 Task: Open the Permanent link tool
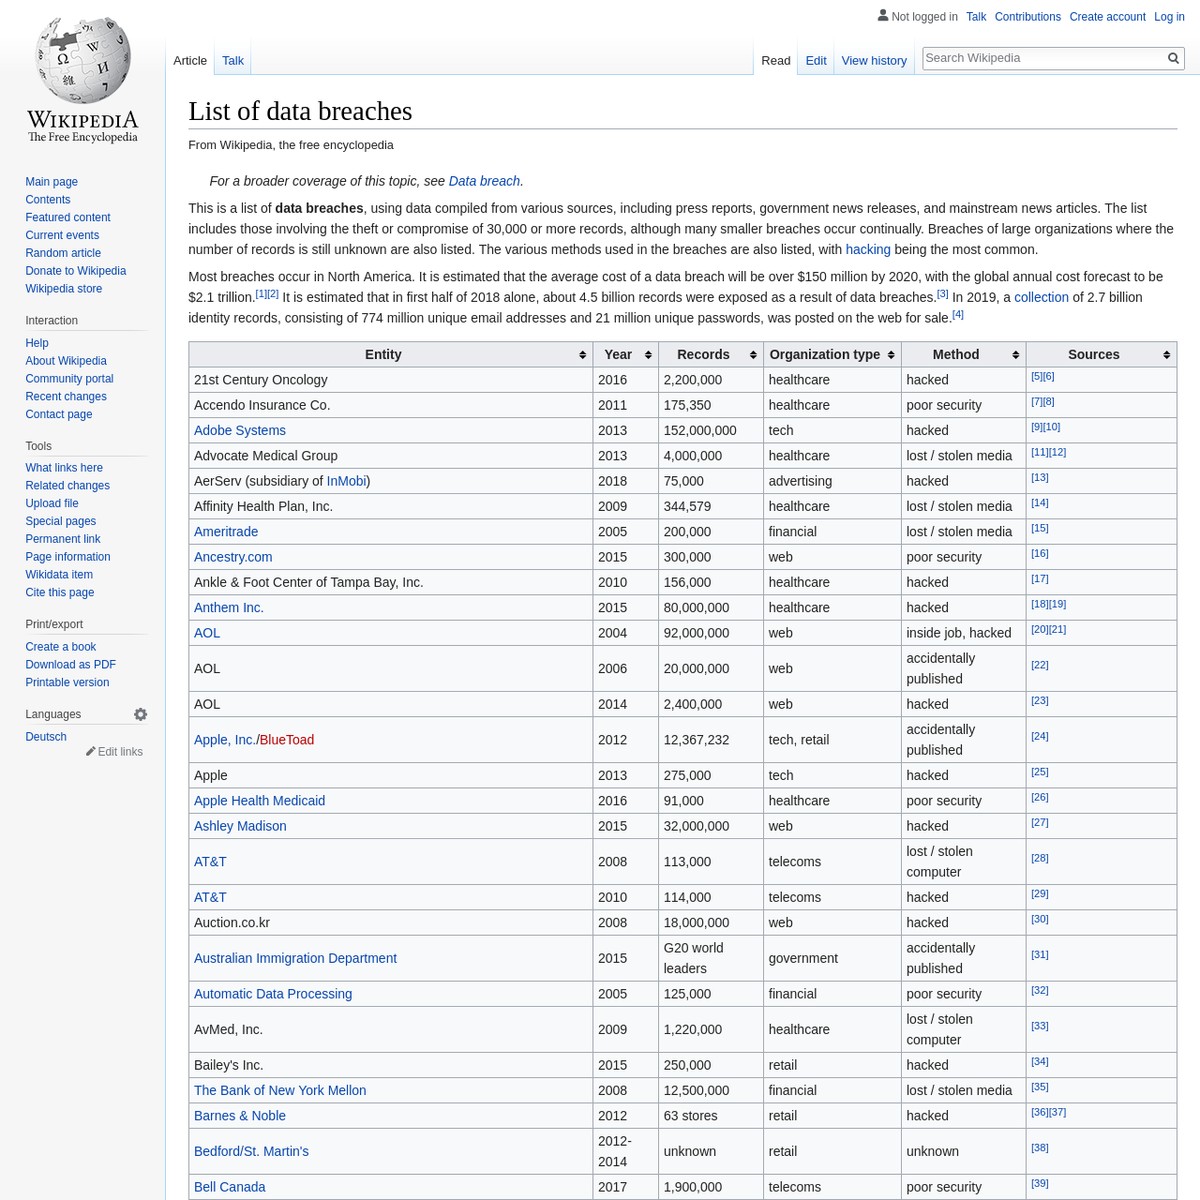tap(63, 539)
